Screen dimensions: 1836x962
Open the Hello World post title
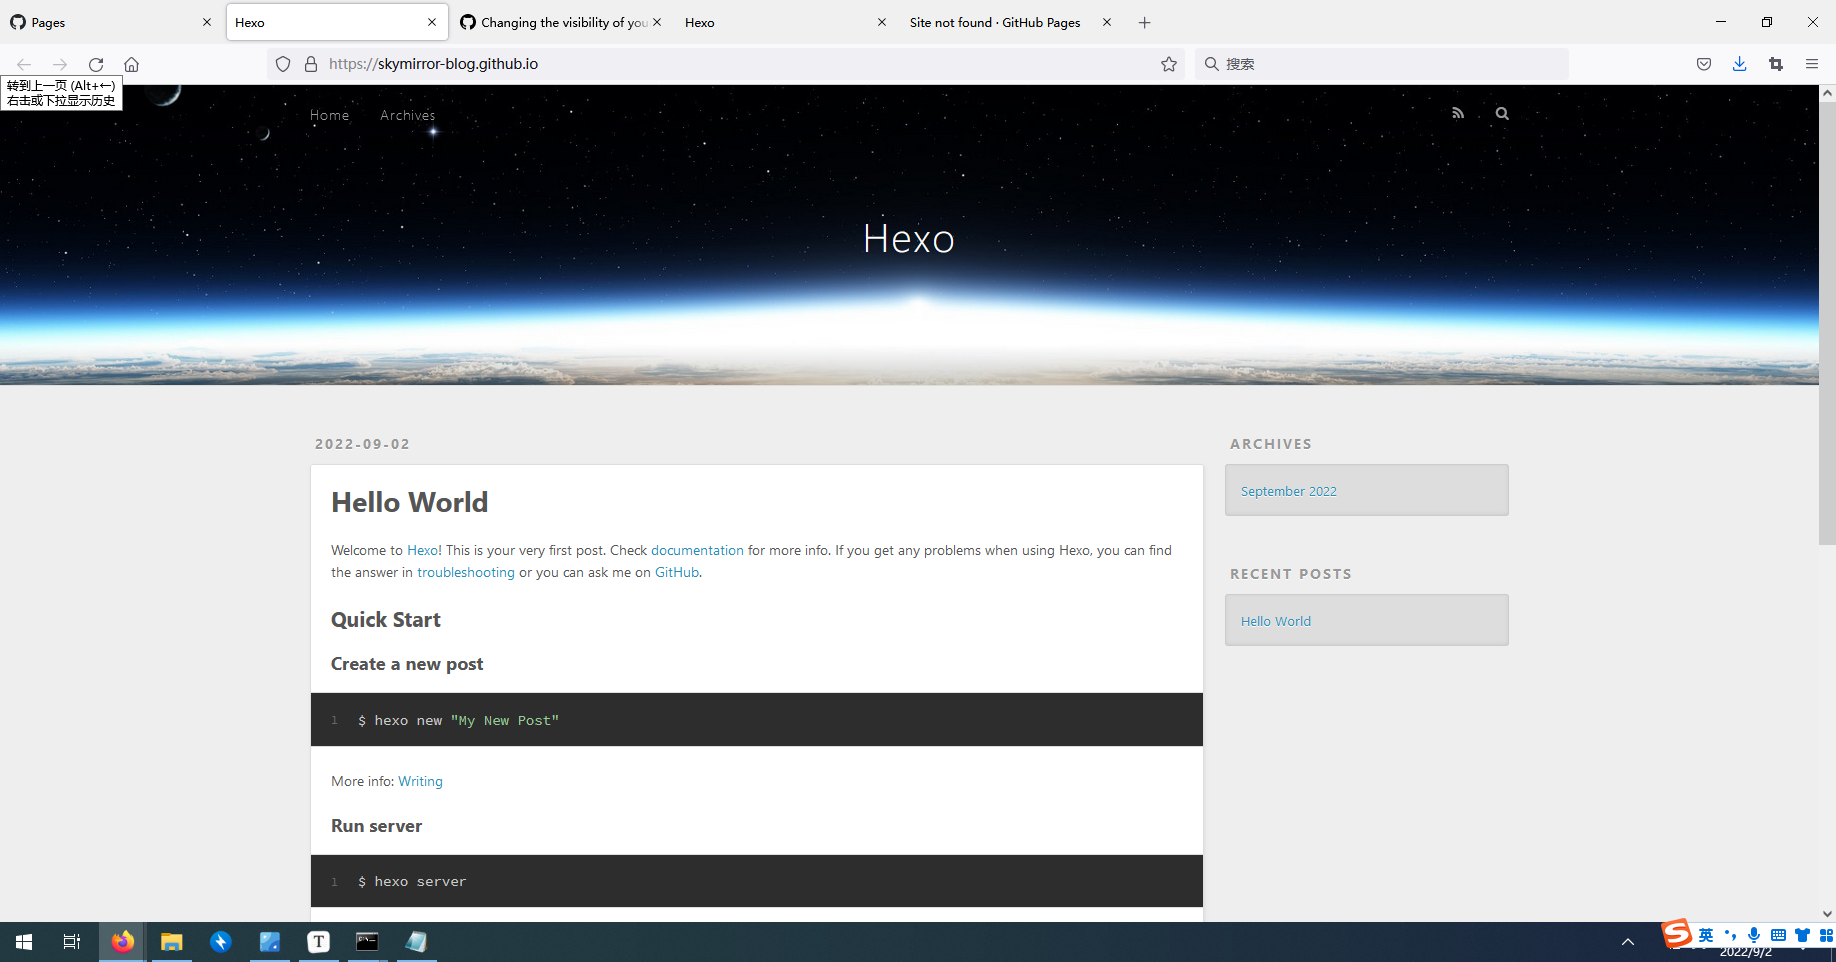[410, 502]
